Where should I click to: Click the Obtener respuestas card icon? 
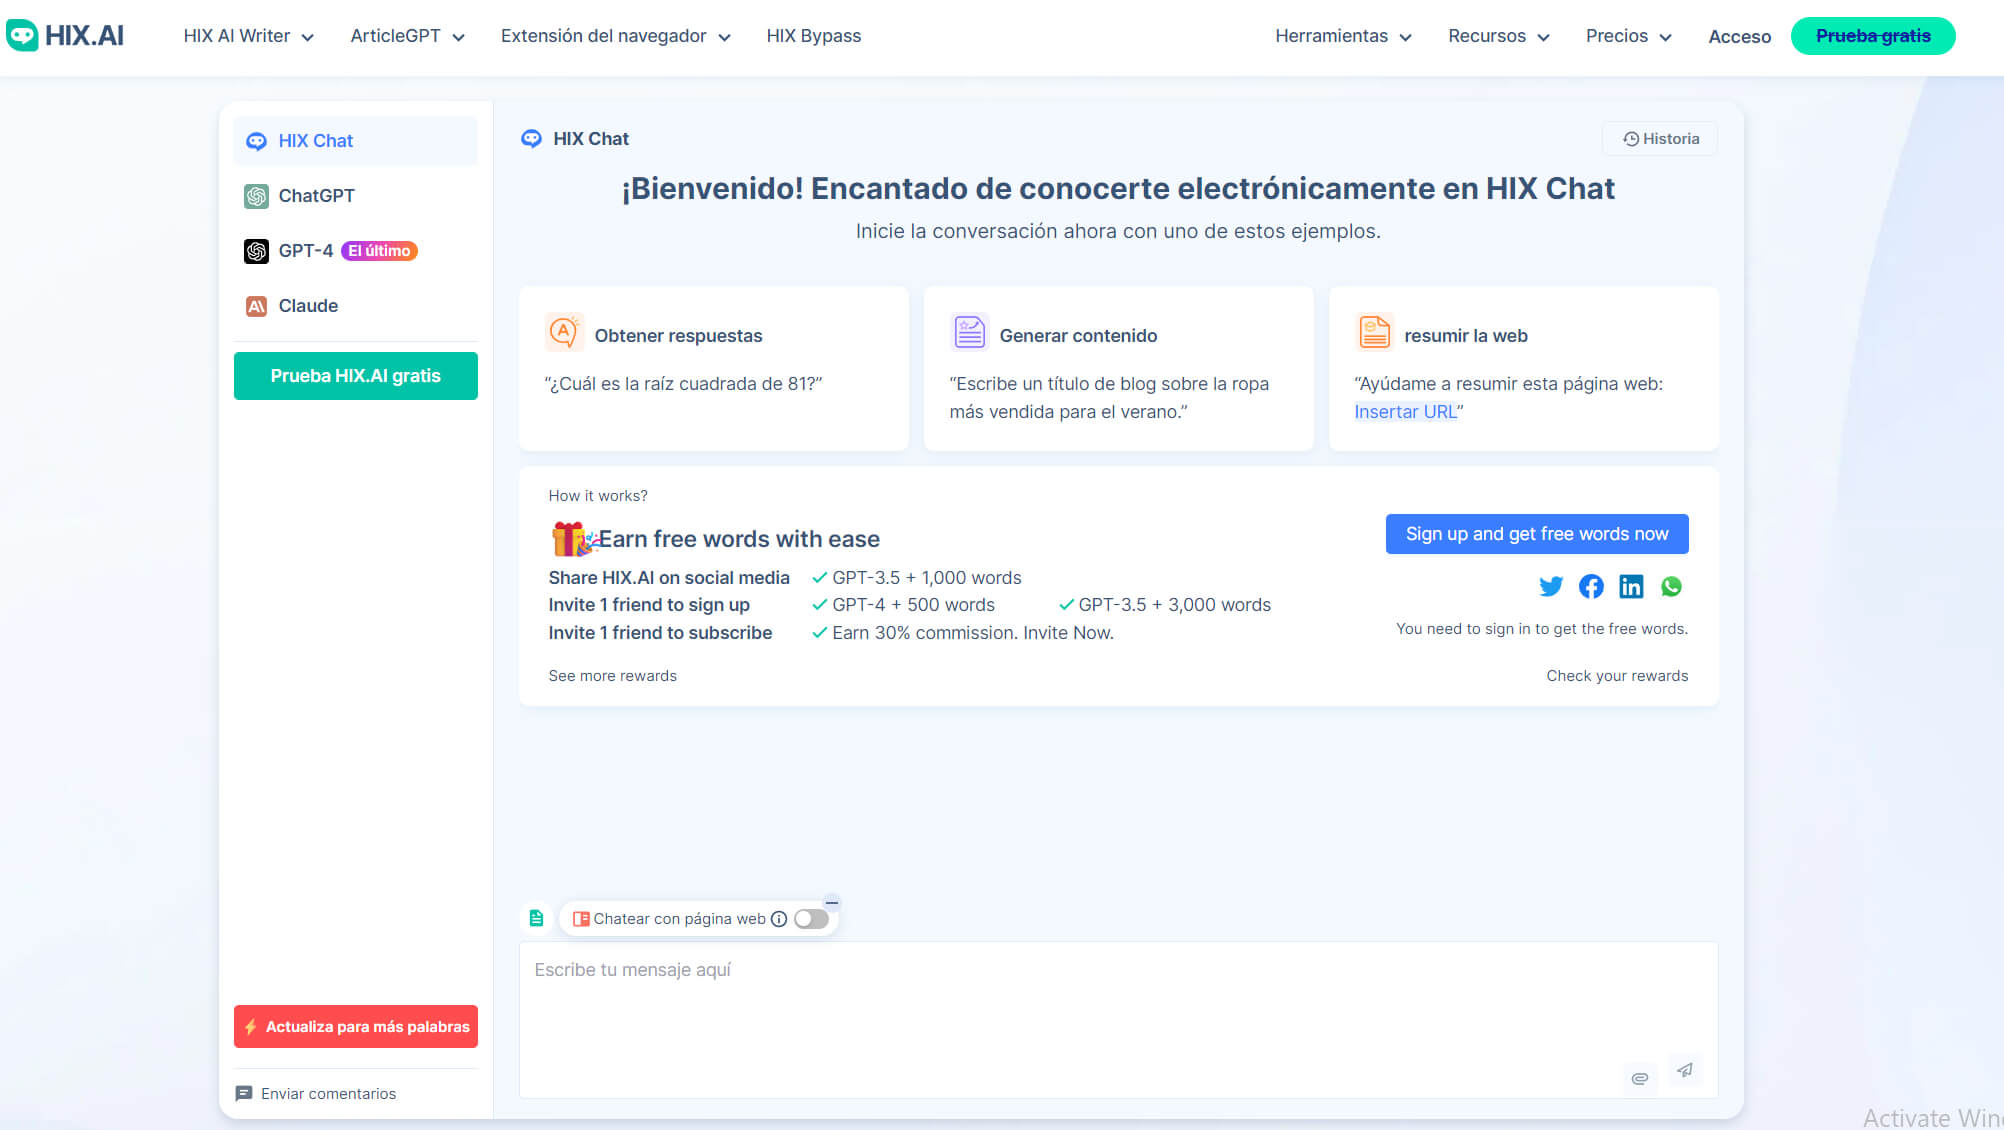[x=564, y=332]
